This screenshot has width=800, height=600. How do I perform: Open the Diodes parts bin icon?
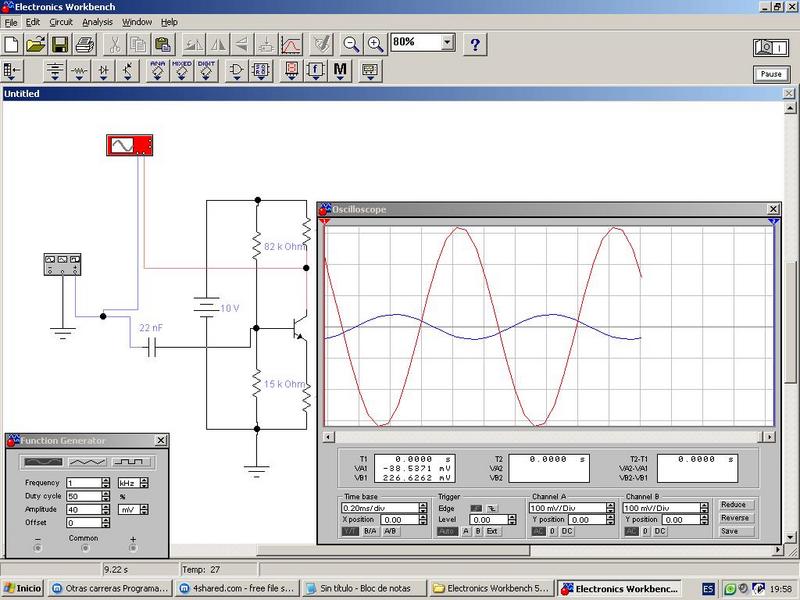[104, 71]
